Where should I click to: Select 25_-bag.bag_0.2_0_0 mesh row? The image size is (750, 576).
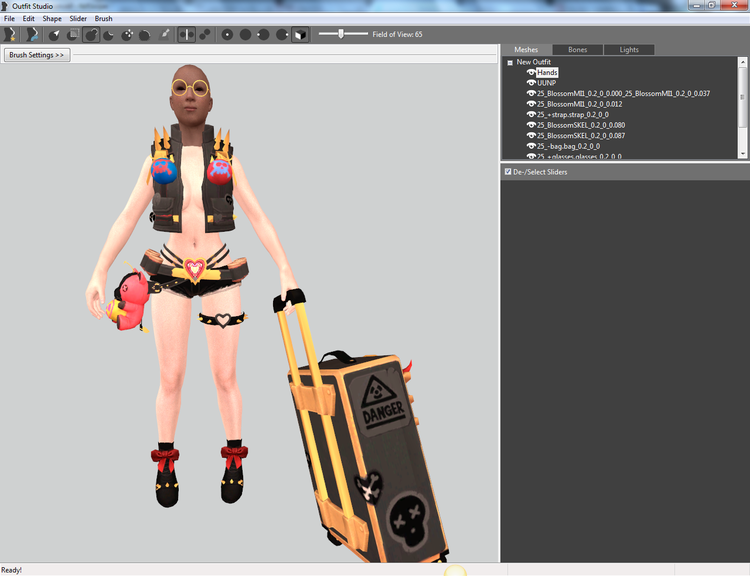tap(568, 146)
